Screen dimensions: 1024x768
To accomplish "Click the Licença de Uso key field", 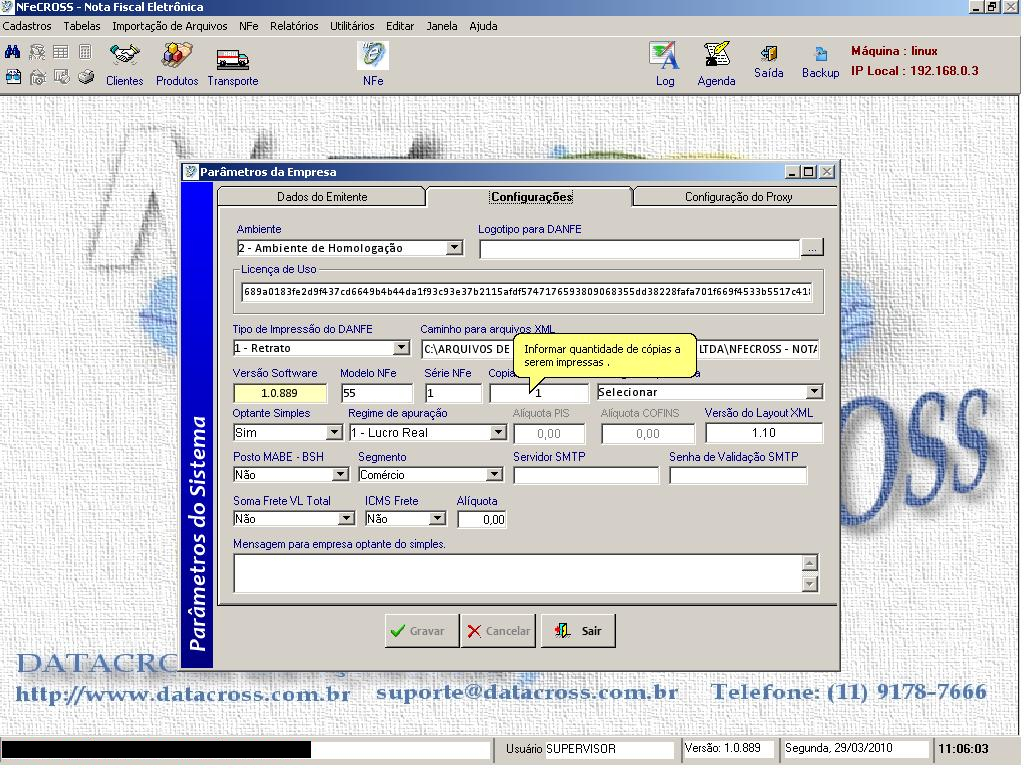I will coord(527,292).
